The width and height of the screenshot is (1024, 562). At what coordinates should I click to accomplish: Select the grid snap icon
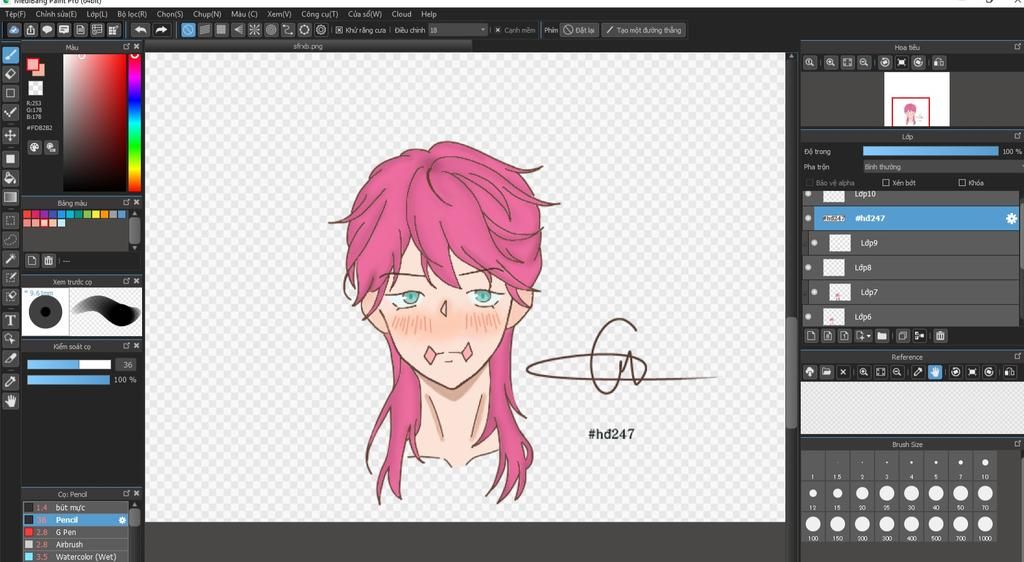[221, 29]
